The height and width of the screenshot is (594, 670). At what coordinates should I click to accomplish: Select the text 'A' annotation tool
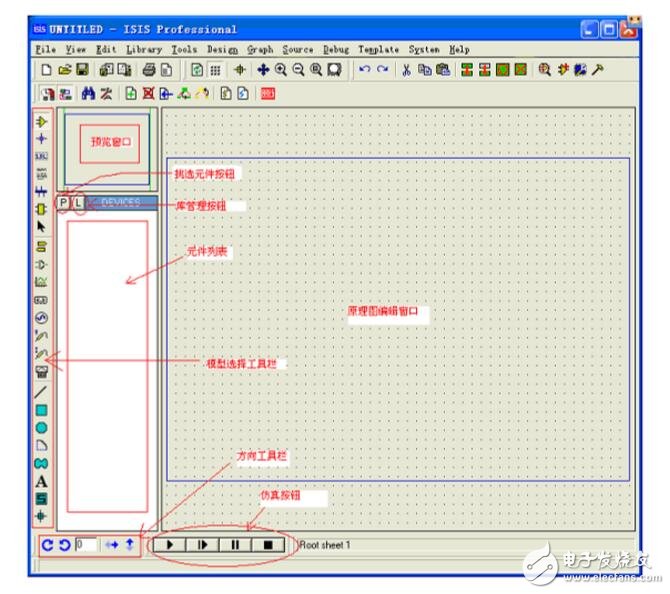point(42,482)
